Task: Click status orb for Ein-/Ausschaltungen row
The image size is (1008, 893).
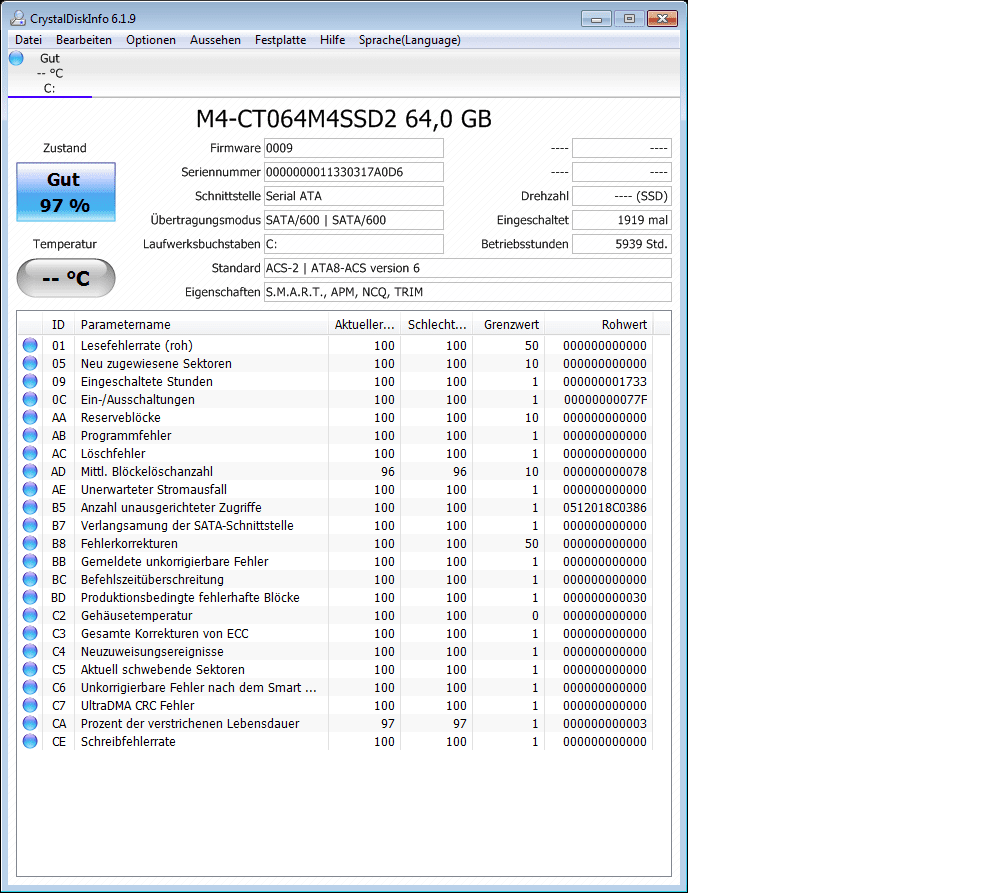Action: coord(30,399)
